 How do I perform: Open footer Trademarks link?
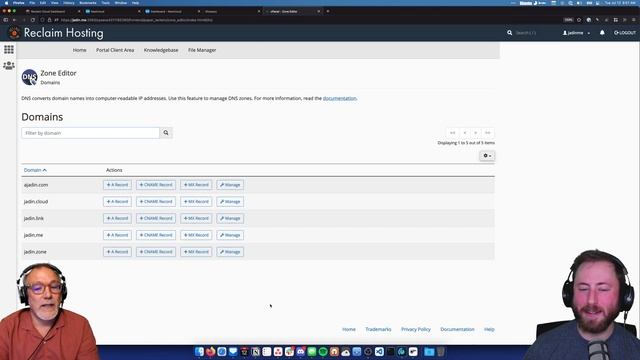coord(378,329)
